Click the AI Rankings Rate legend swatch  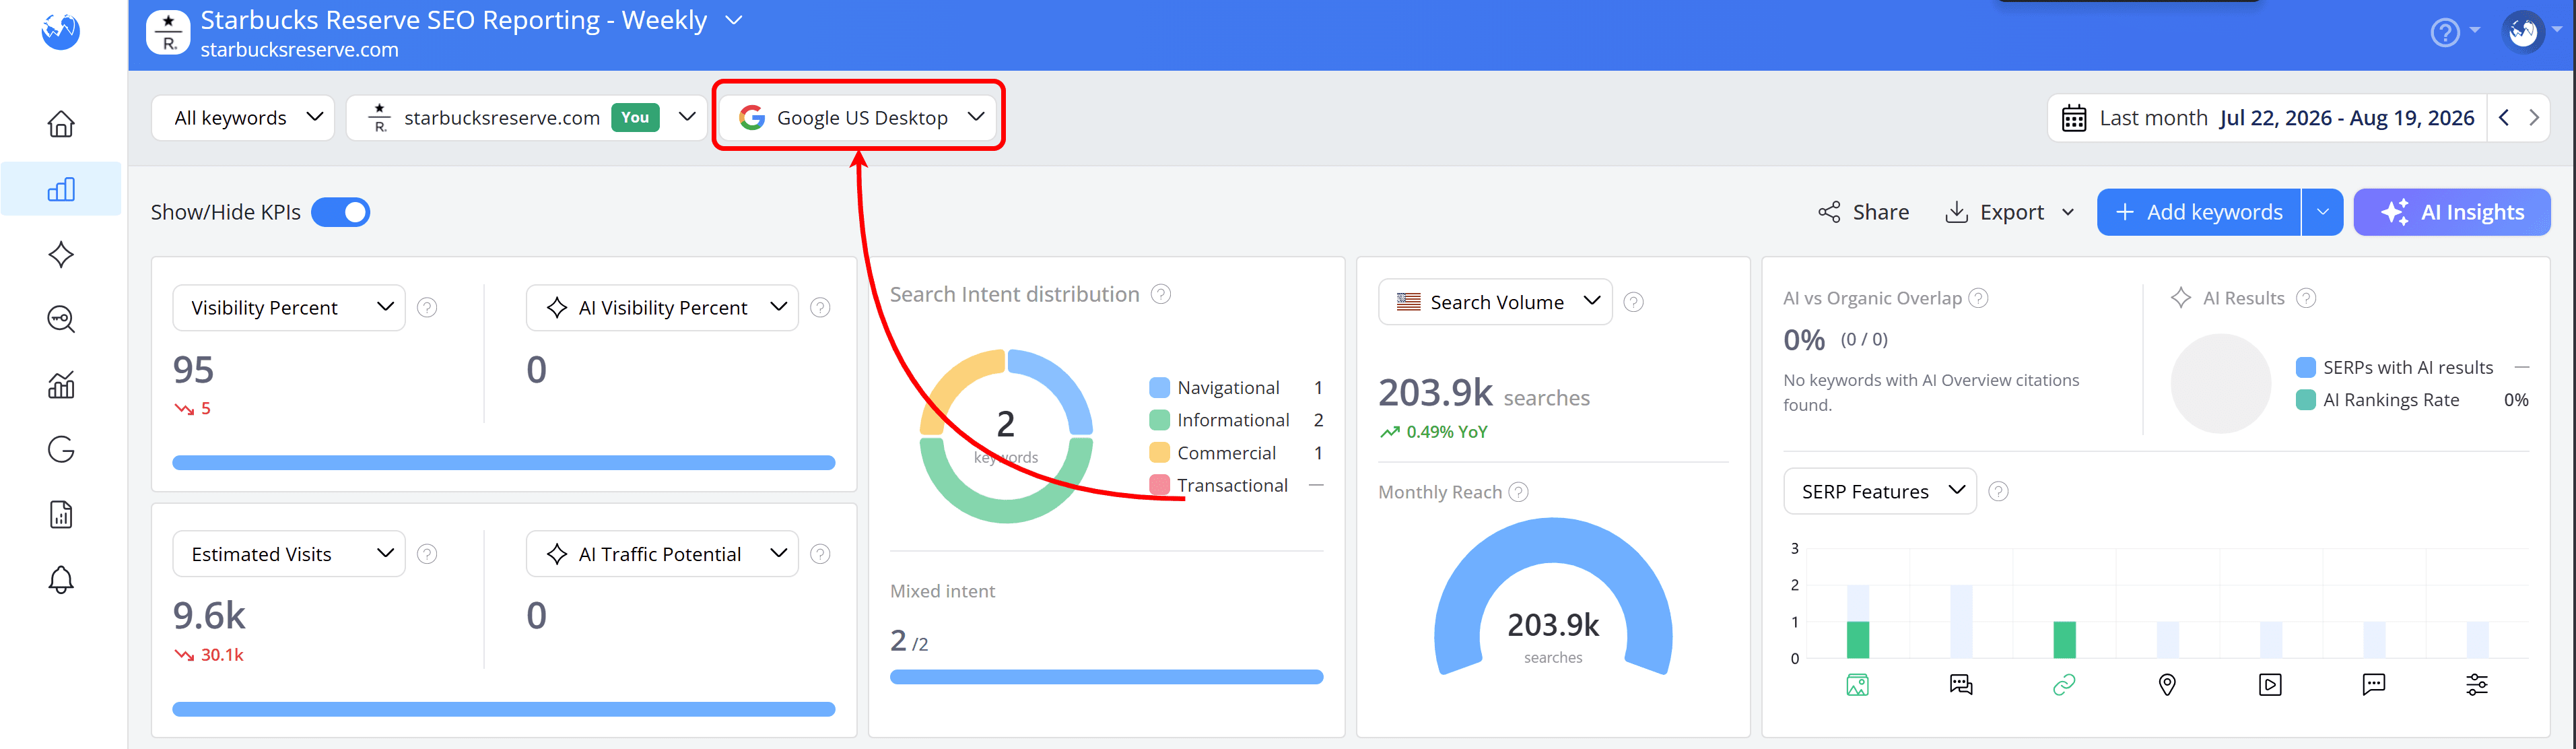pyautogui.click(x=2306, y=400)
